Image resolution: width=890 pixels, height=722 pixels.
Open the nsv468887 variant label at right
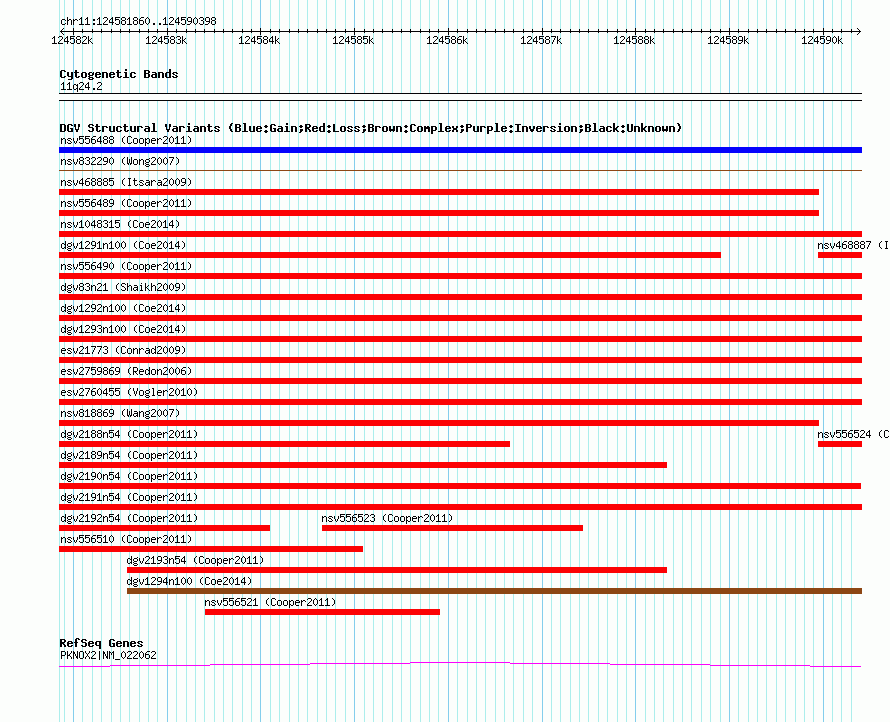(x=853, y=245)
